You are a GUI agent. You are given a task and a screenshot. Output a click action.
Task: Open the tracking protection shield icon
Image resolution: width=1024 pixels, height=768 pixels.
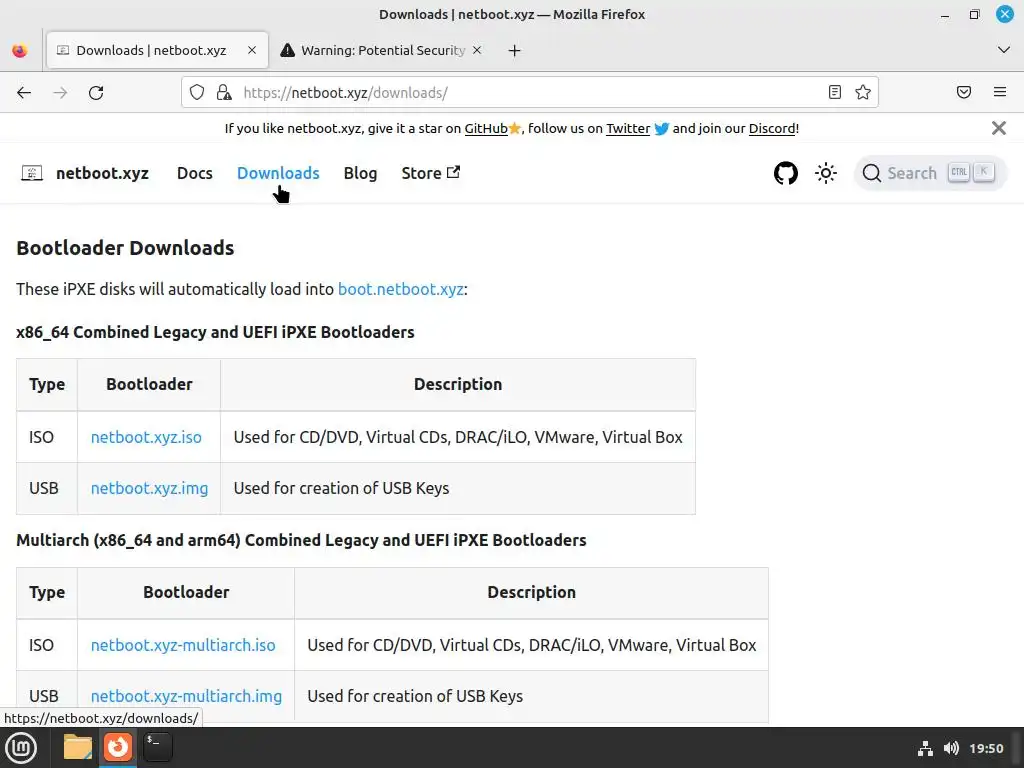pos(197,92)
